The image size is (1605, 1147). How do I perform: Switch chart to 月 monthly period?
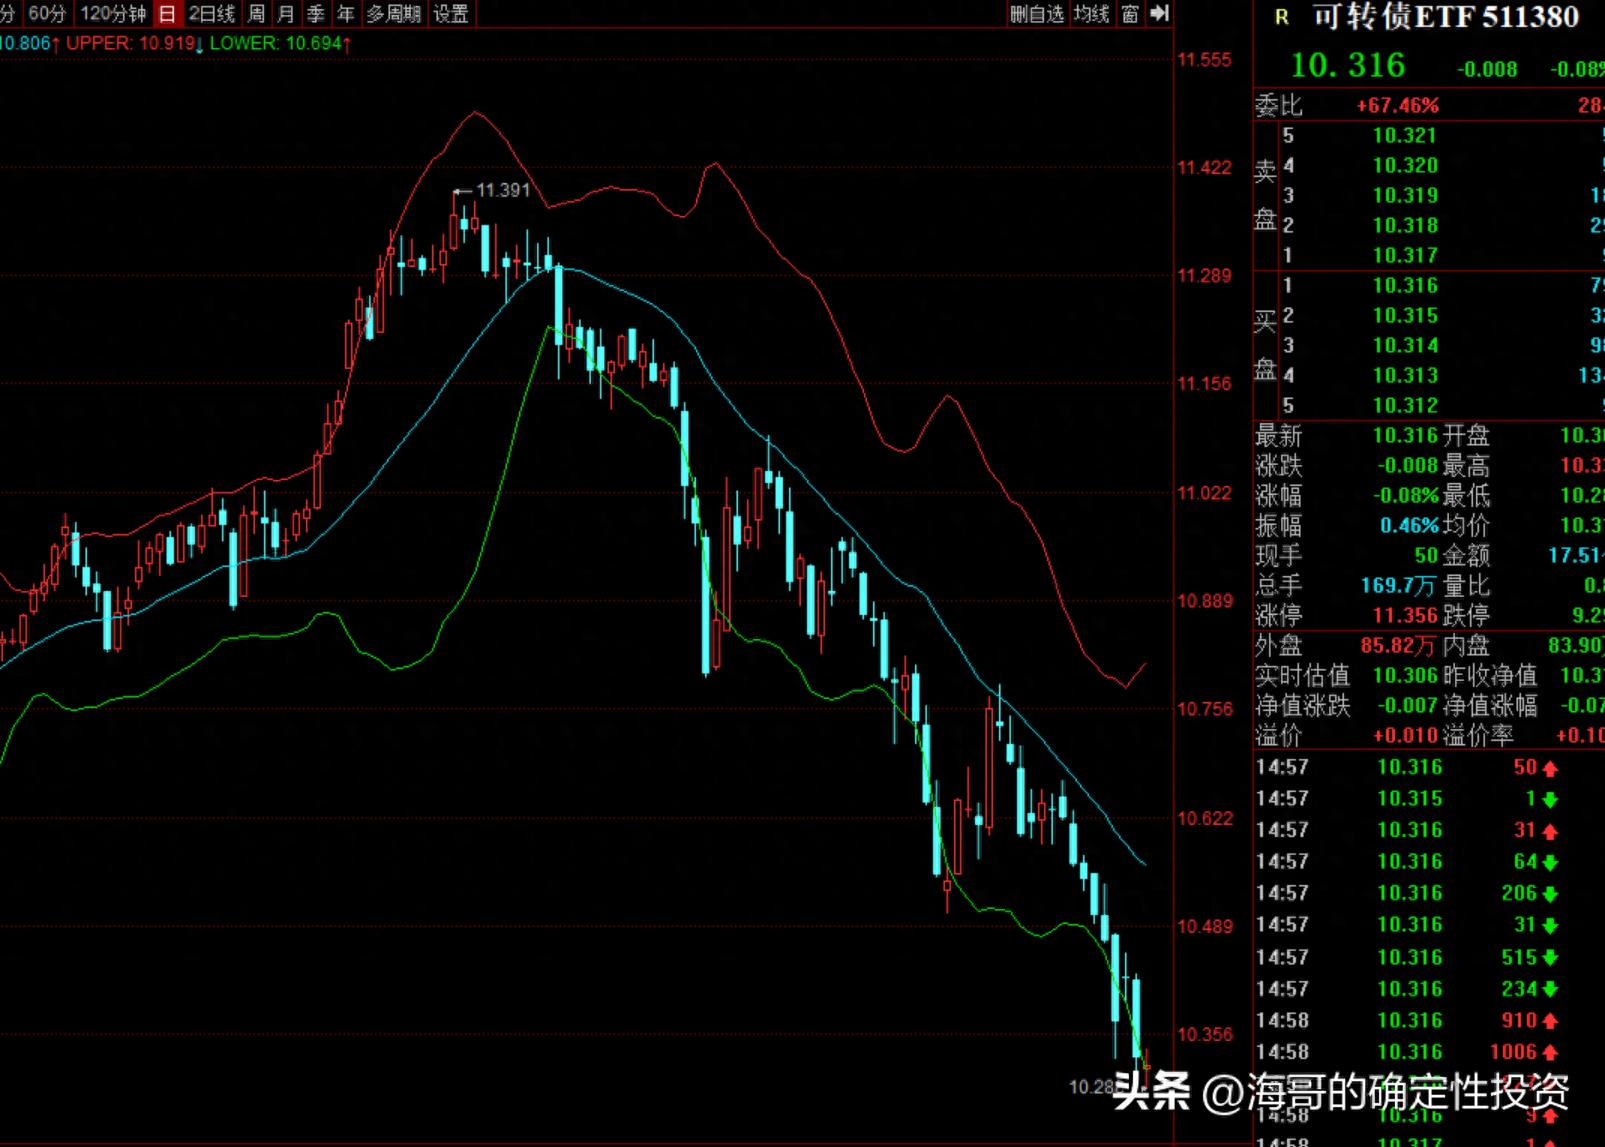[286, 14]
